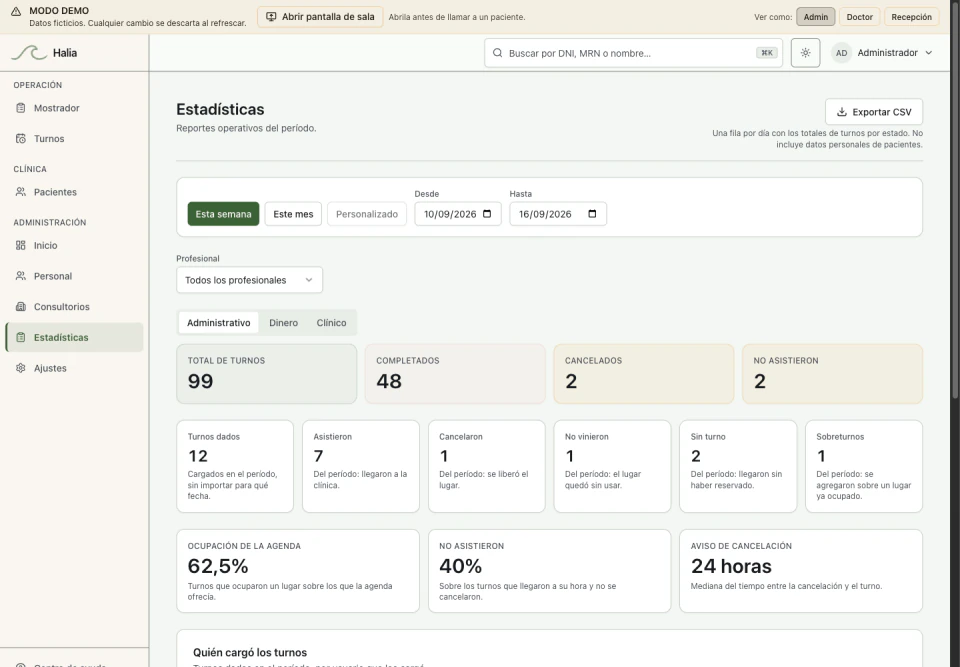
Task: Click the AD avatar badge
Action: [841, 53]
